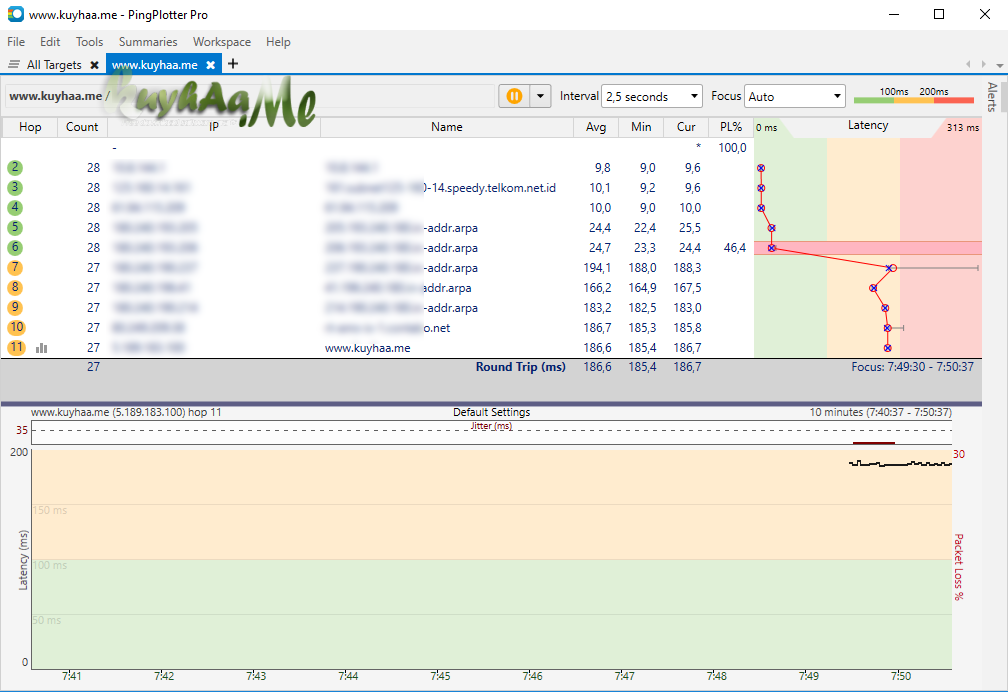
Task: Click the red packet loss bar in jitter strip
Action: [x=874, y=442]
